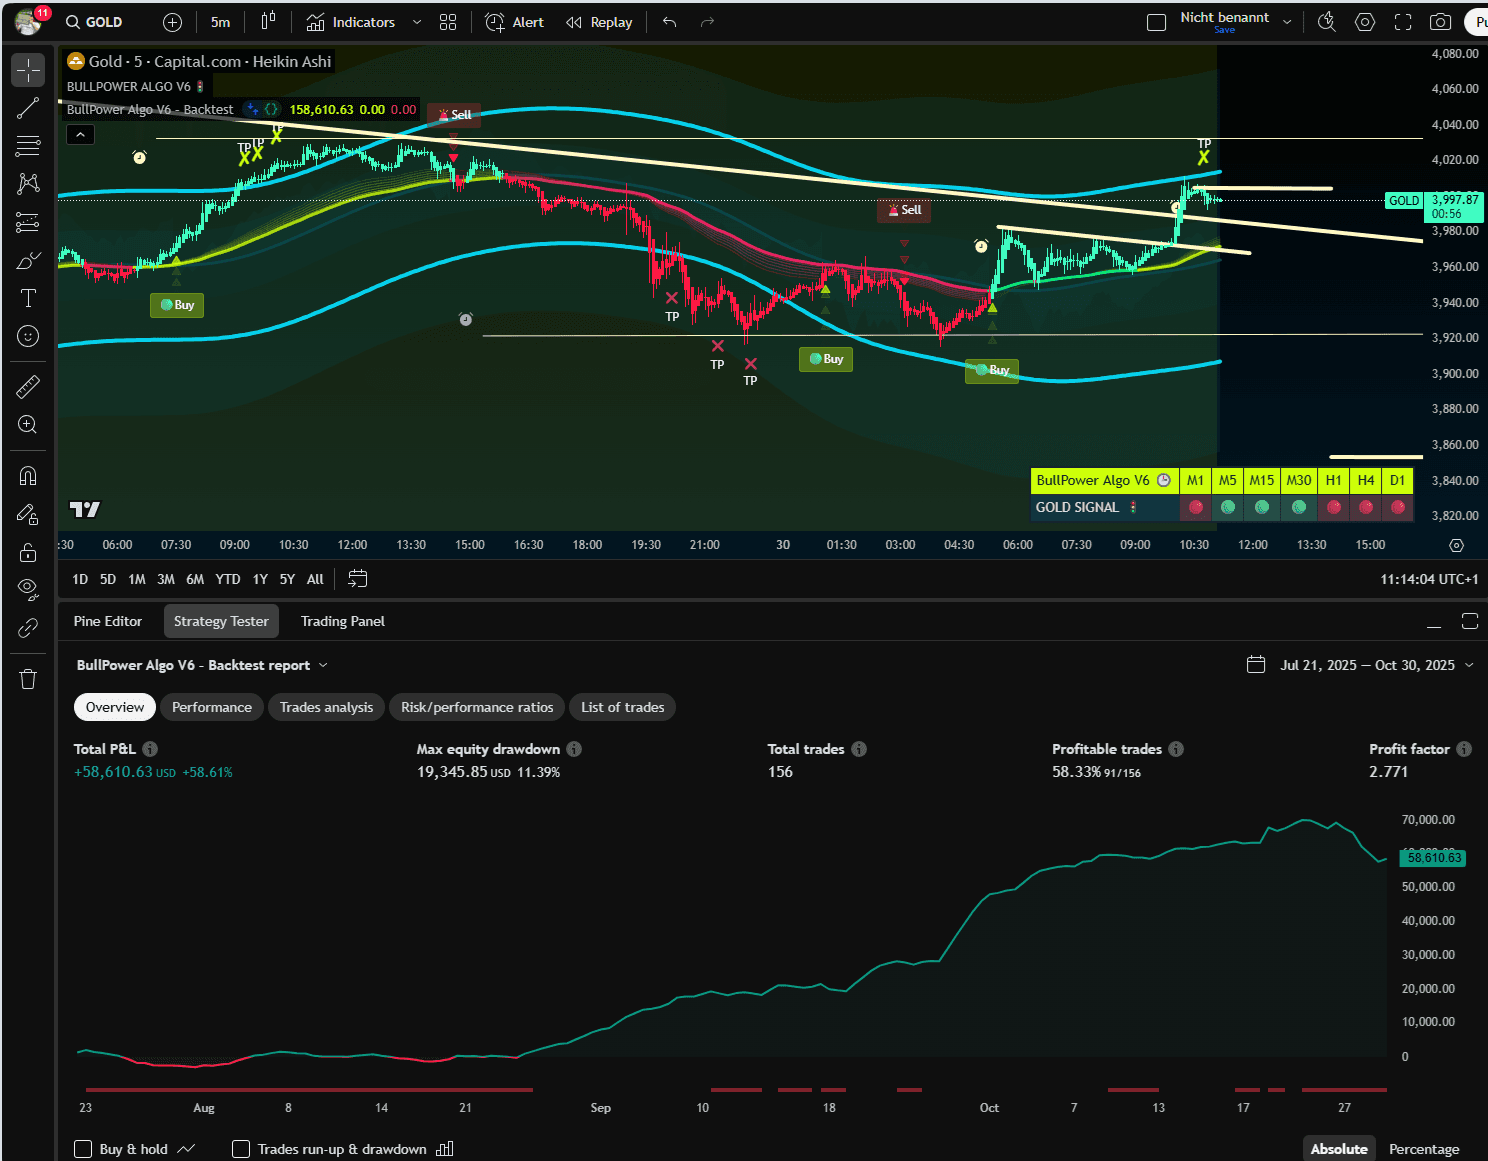Viewport: 1488px width, 1161px height.
Task: Show info tooltip for Max equity drawdown
Action: point(574,749)
